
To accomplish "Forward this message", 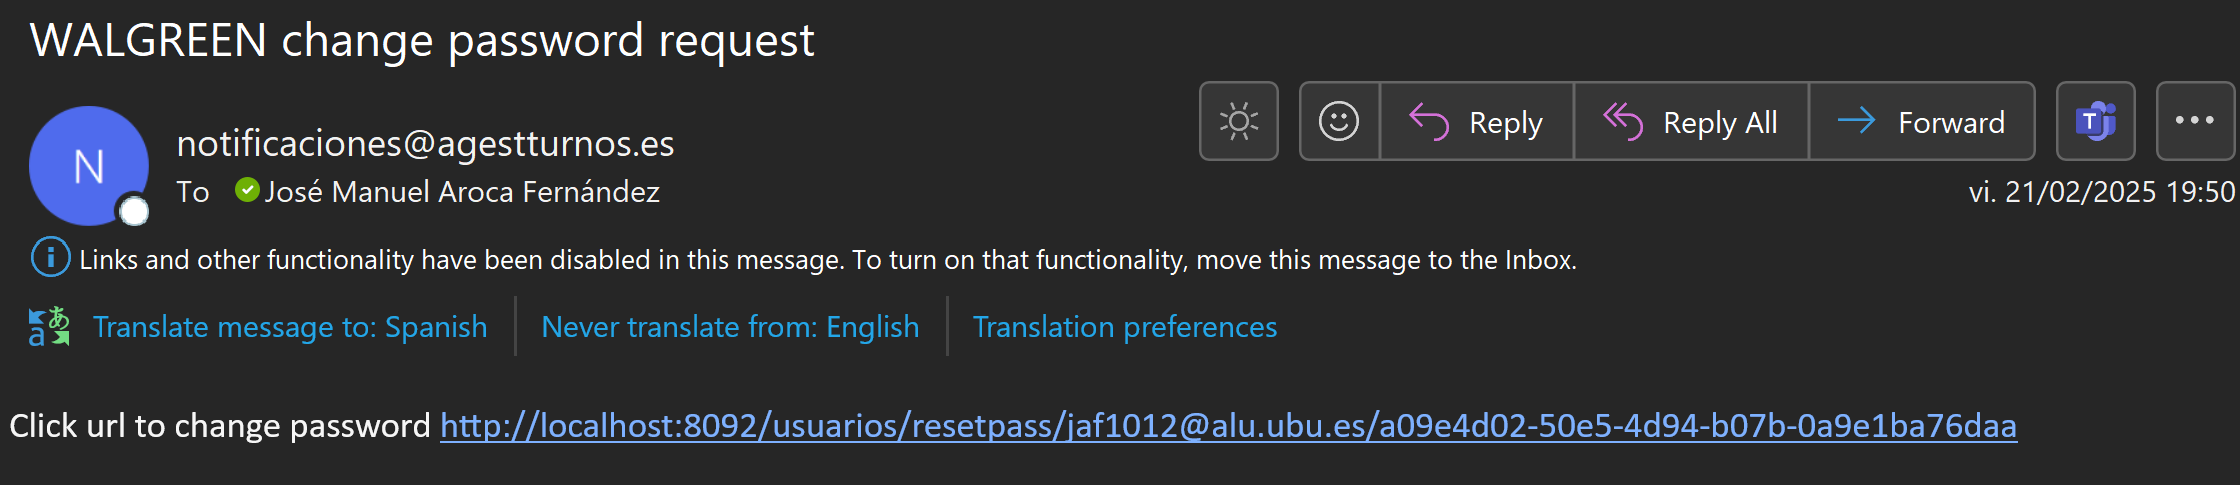I will tap(1922, 121).
